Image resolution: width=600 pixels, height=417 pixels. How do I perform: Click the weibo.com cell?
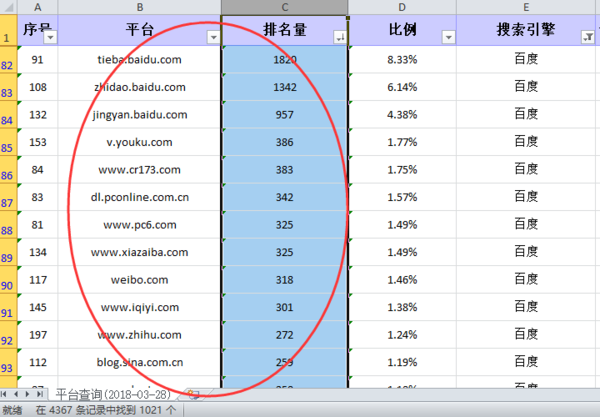point(140,280)
